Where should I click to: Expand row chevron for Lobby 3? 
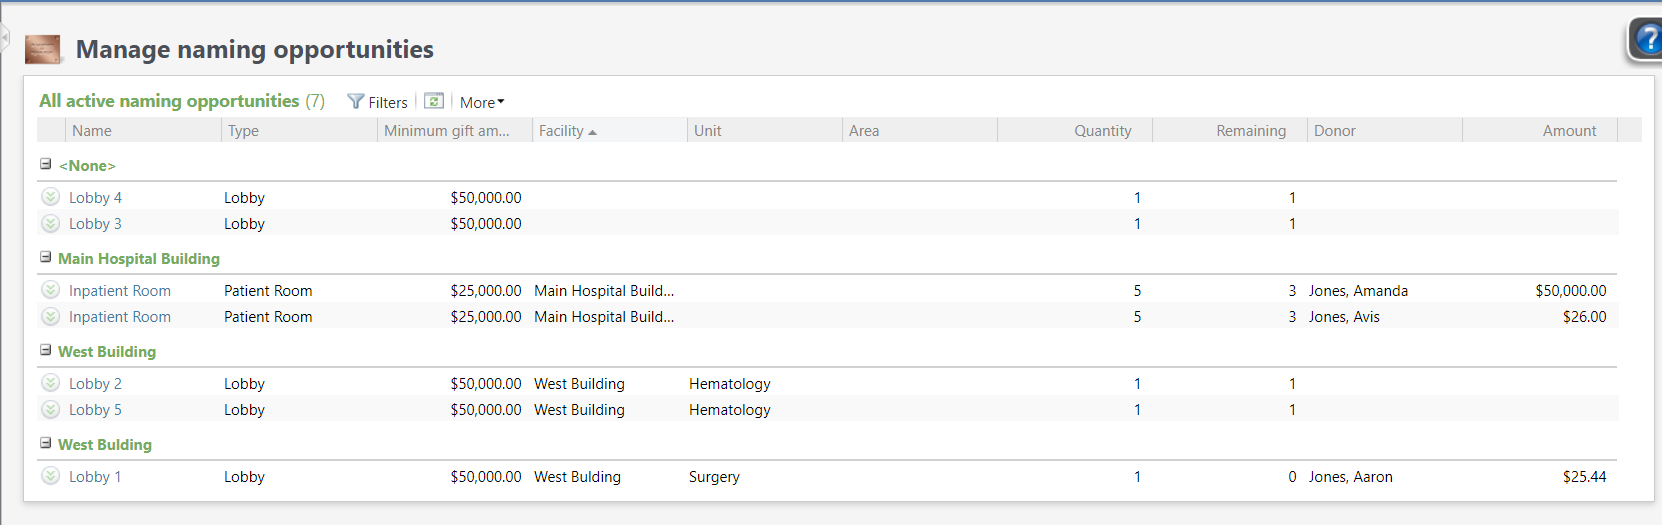tap(50, 223)
